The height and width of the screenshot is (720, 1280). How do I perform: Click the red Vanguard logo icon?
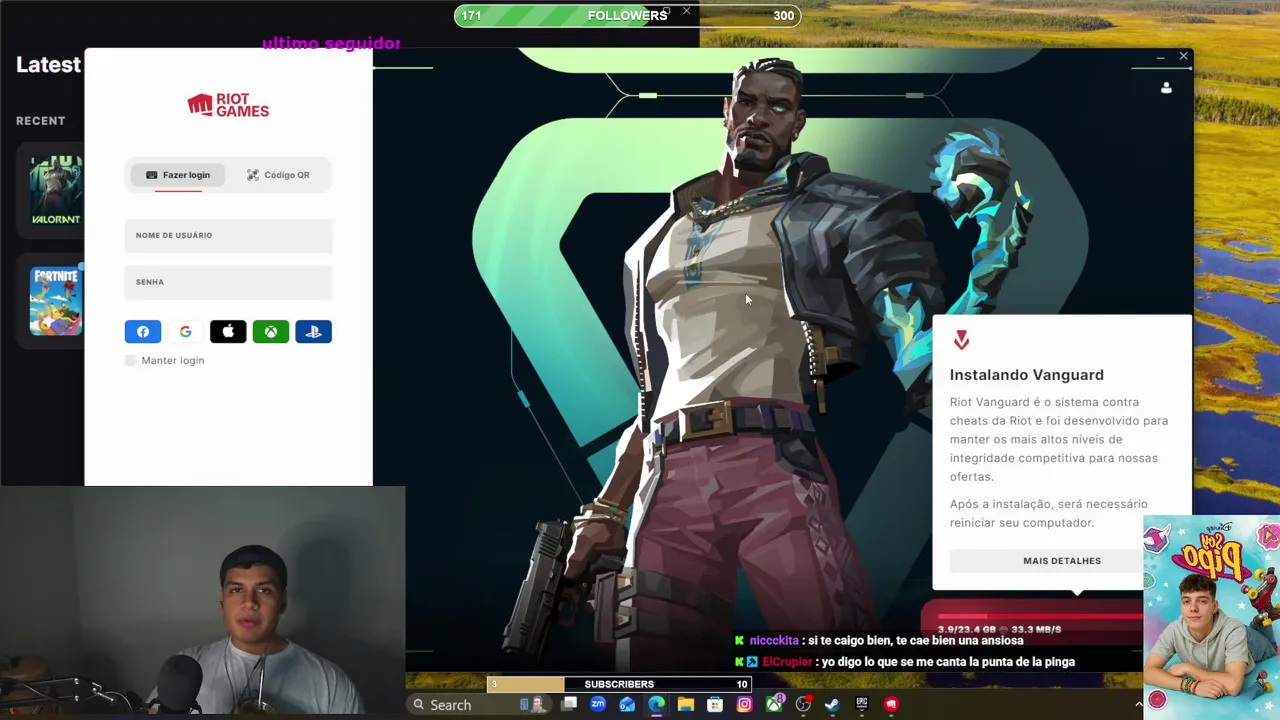point(961,341)
